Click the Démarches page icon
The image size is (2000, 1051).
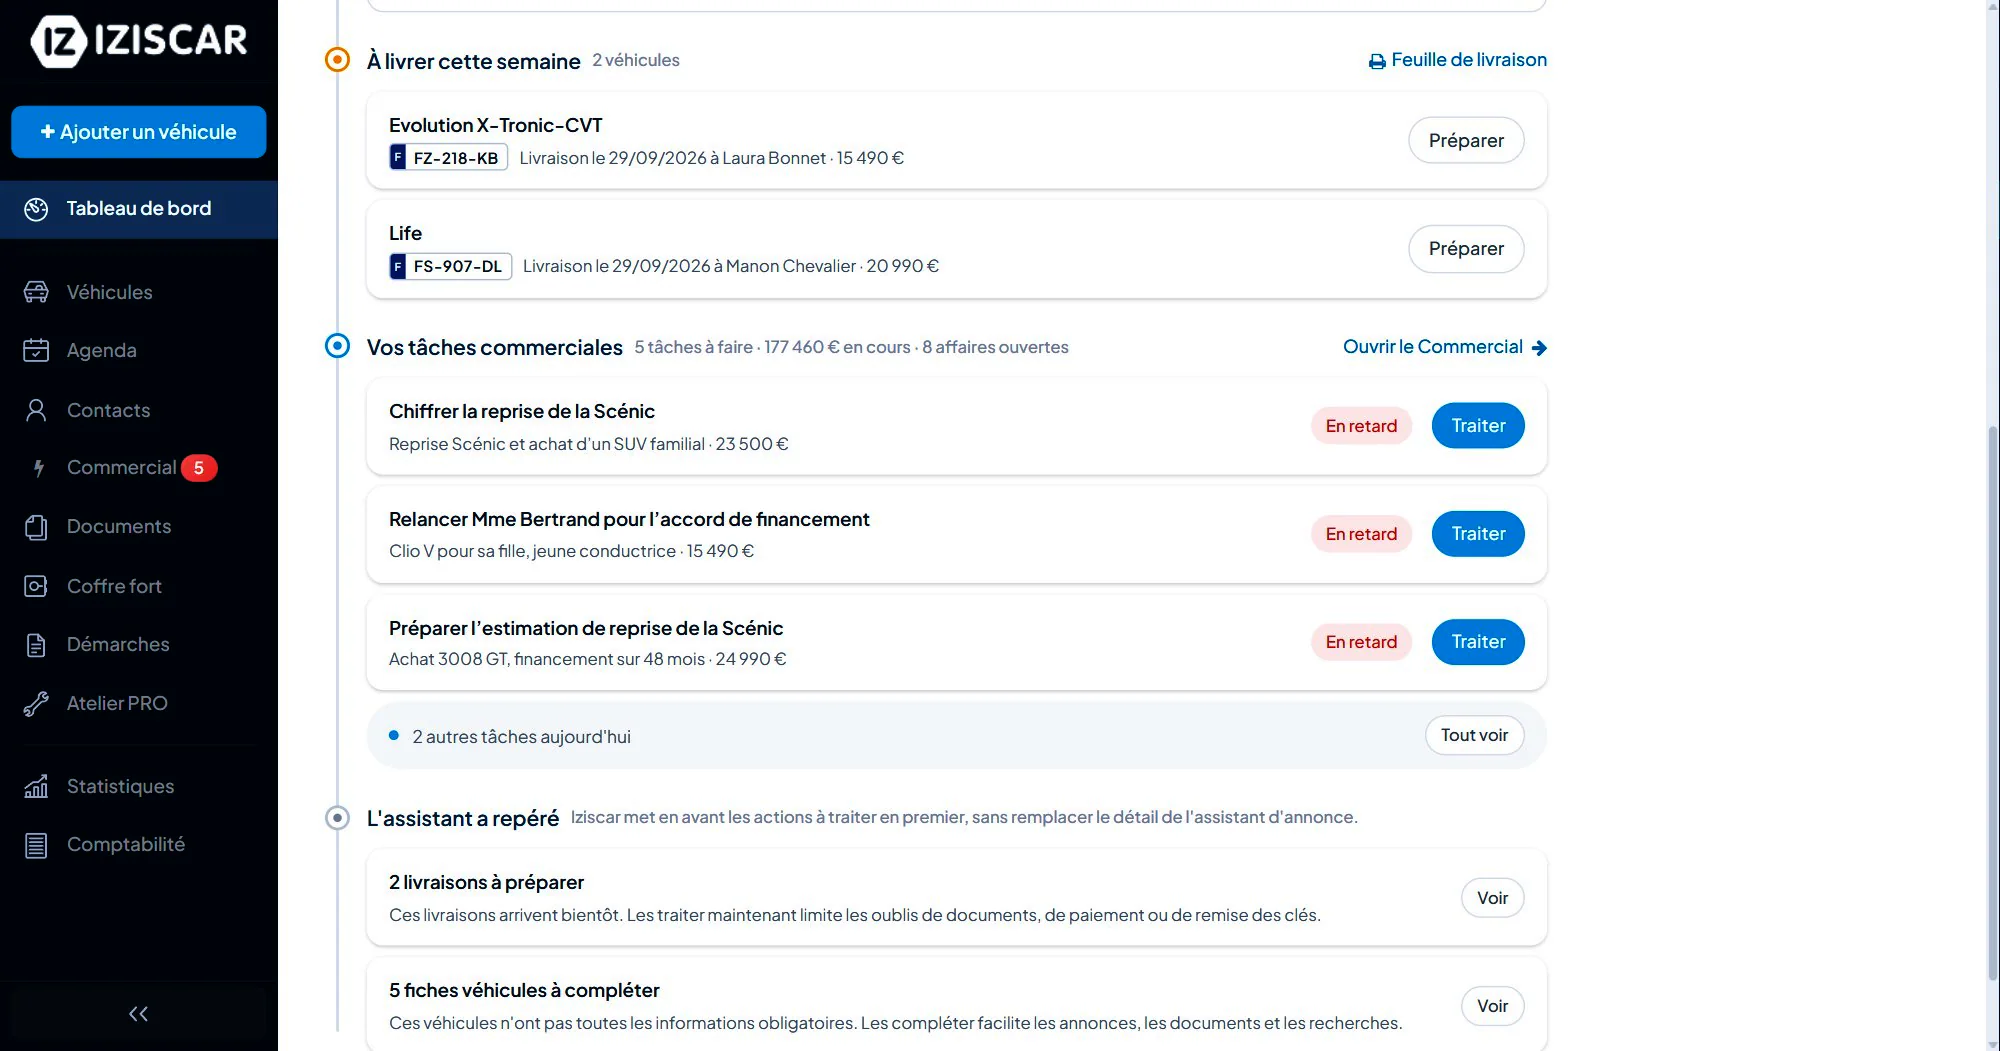[x=36, y=645]
